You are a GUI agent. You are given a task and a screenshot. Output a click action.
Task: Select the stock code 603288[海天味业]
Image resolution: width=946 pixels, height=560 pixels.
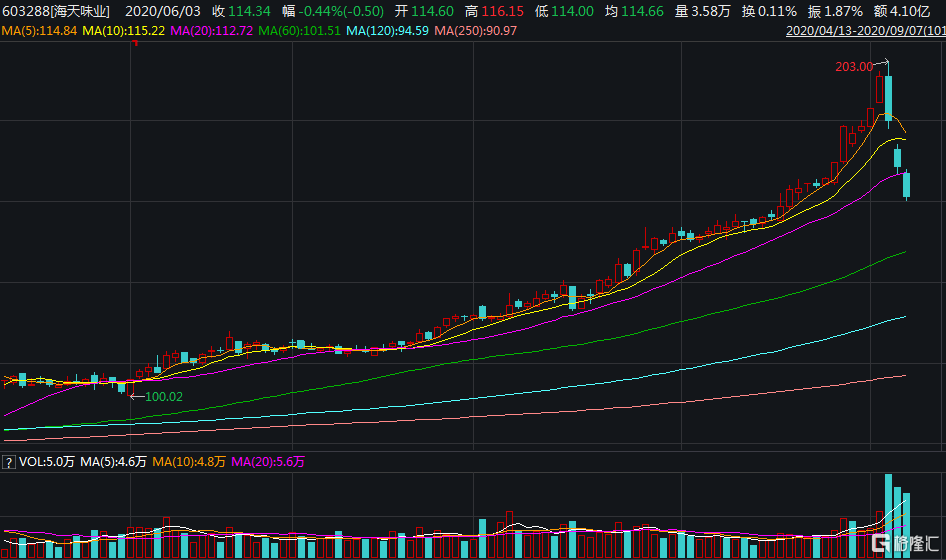(56, 11)
